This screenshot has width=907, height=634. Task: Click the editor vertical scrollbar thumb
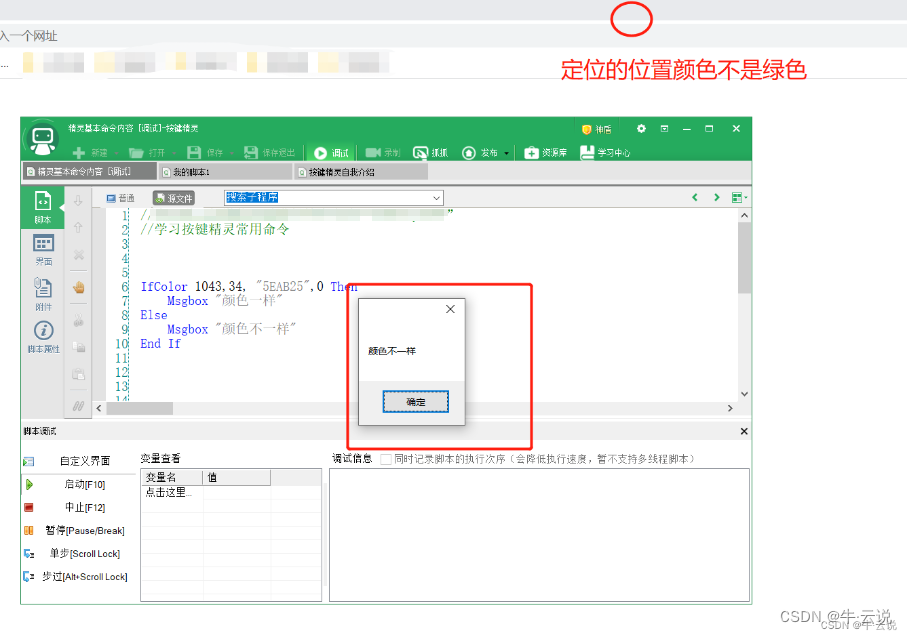pyautogui.click(x=744, y=259)
